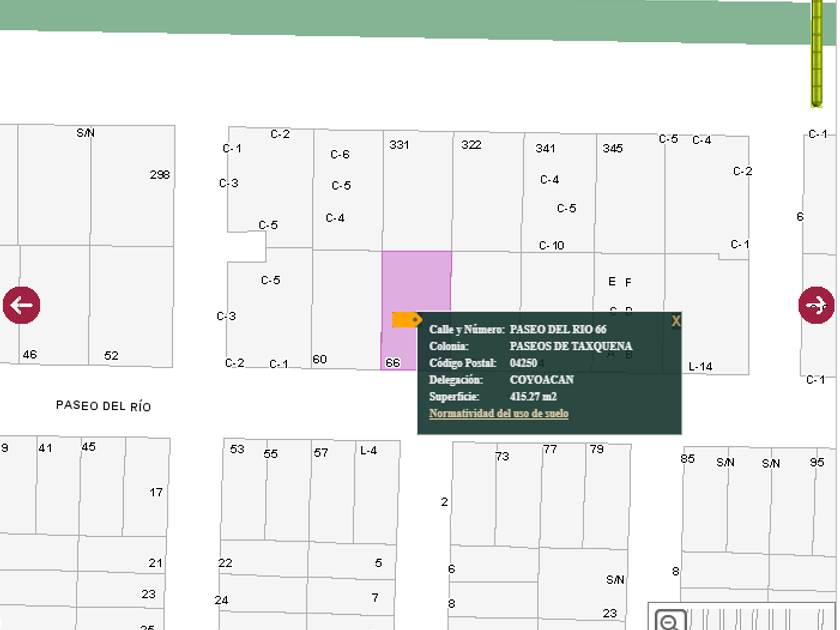Screen dimensions: 840x630
Task: Click parcel labeled C-10
Action: click(552, 245)
